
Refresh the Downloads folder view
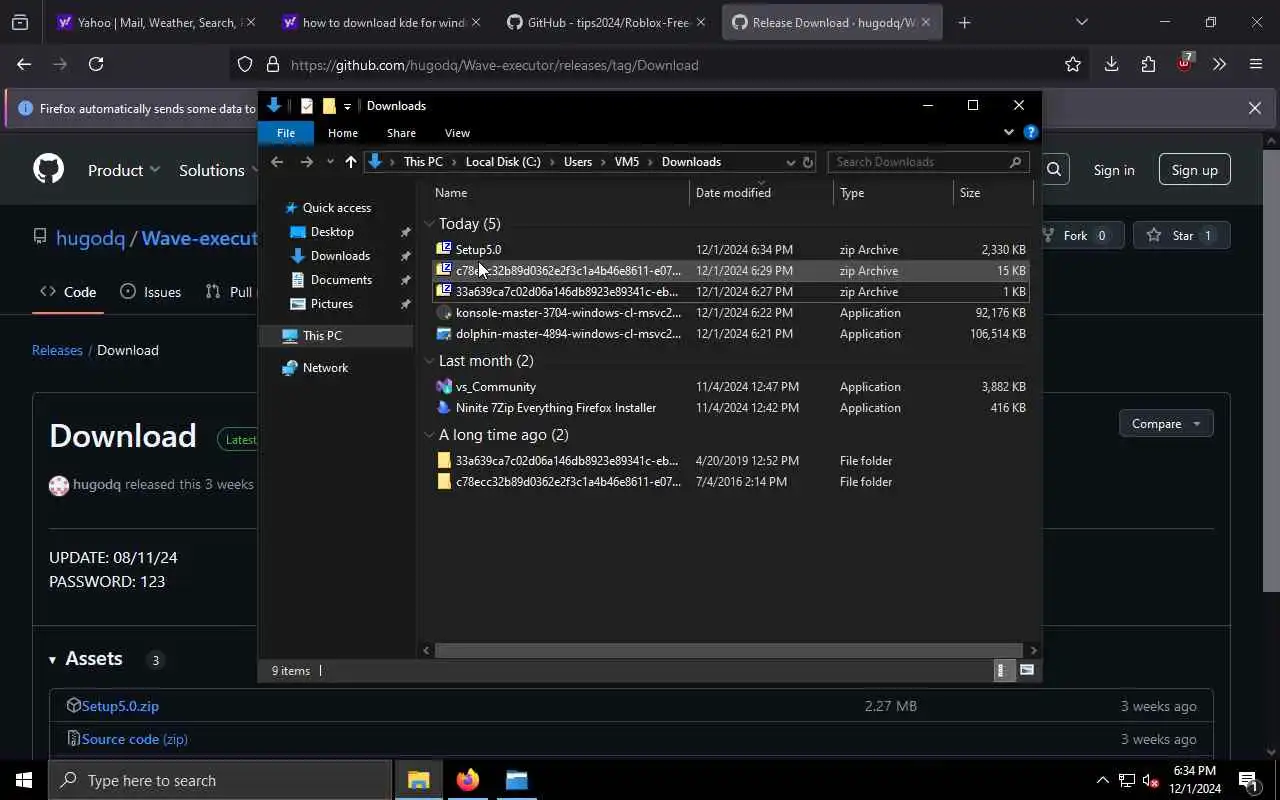point(808,162)
